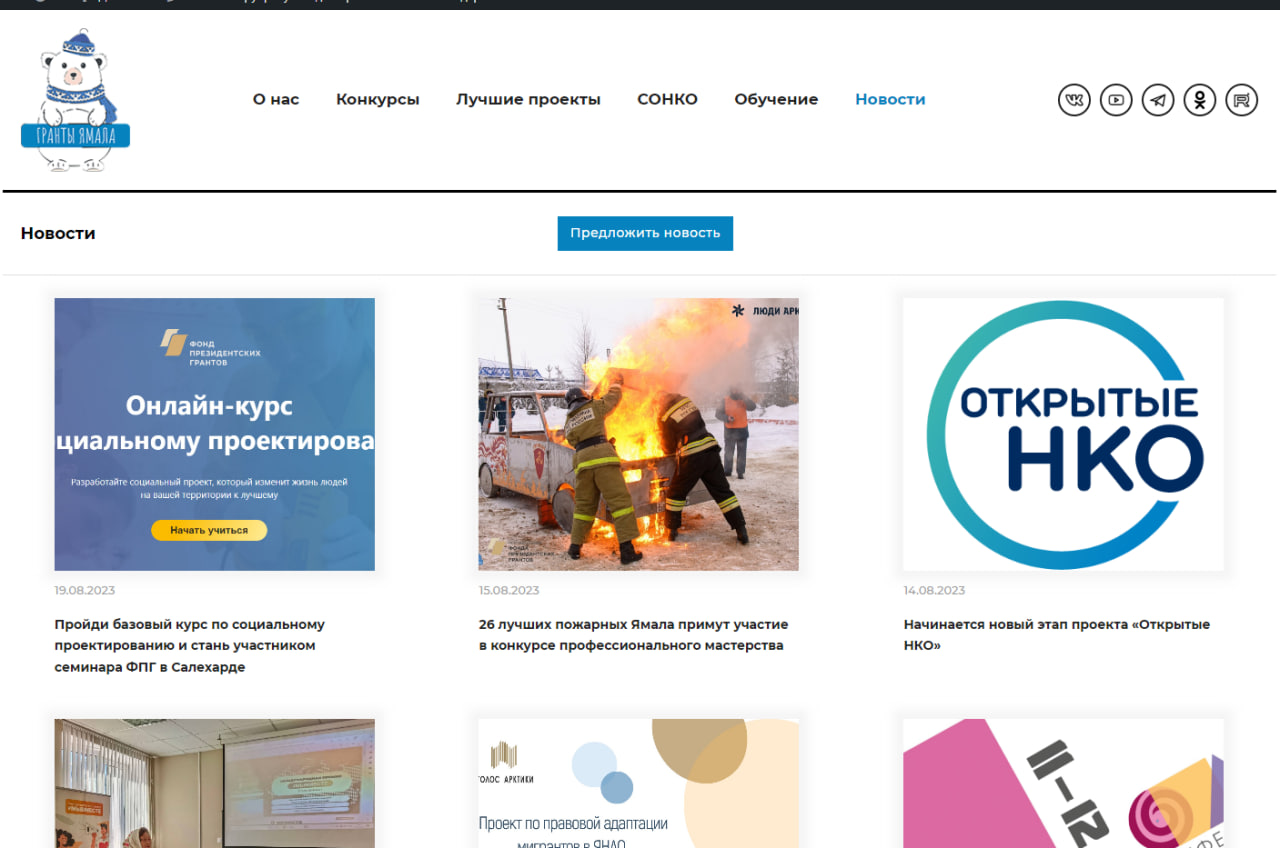
Task: Click the Гранты Ямала polar bear logo
Action: 76,101
